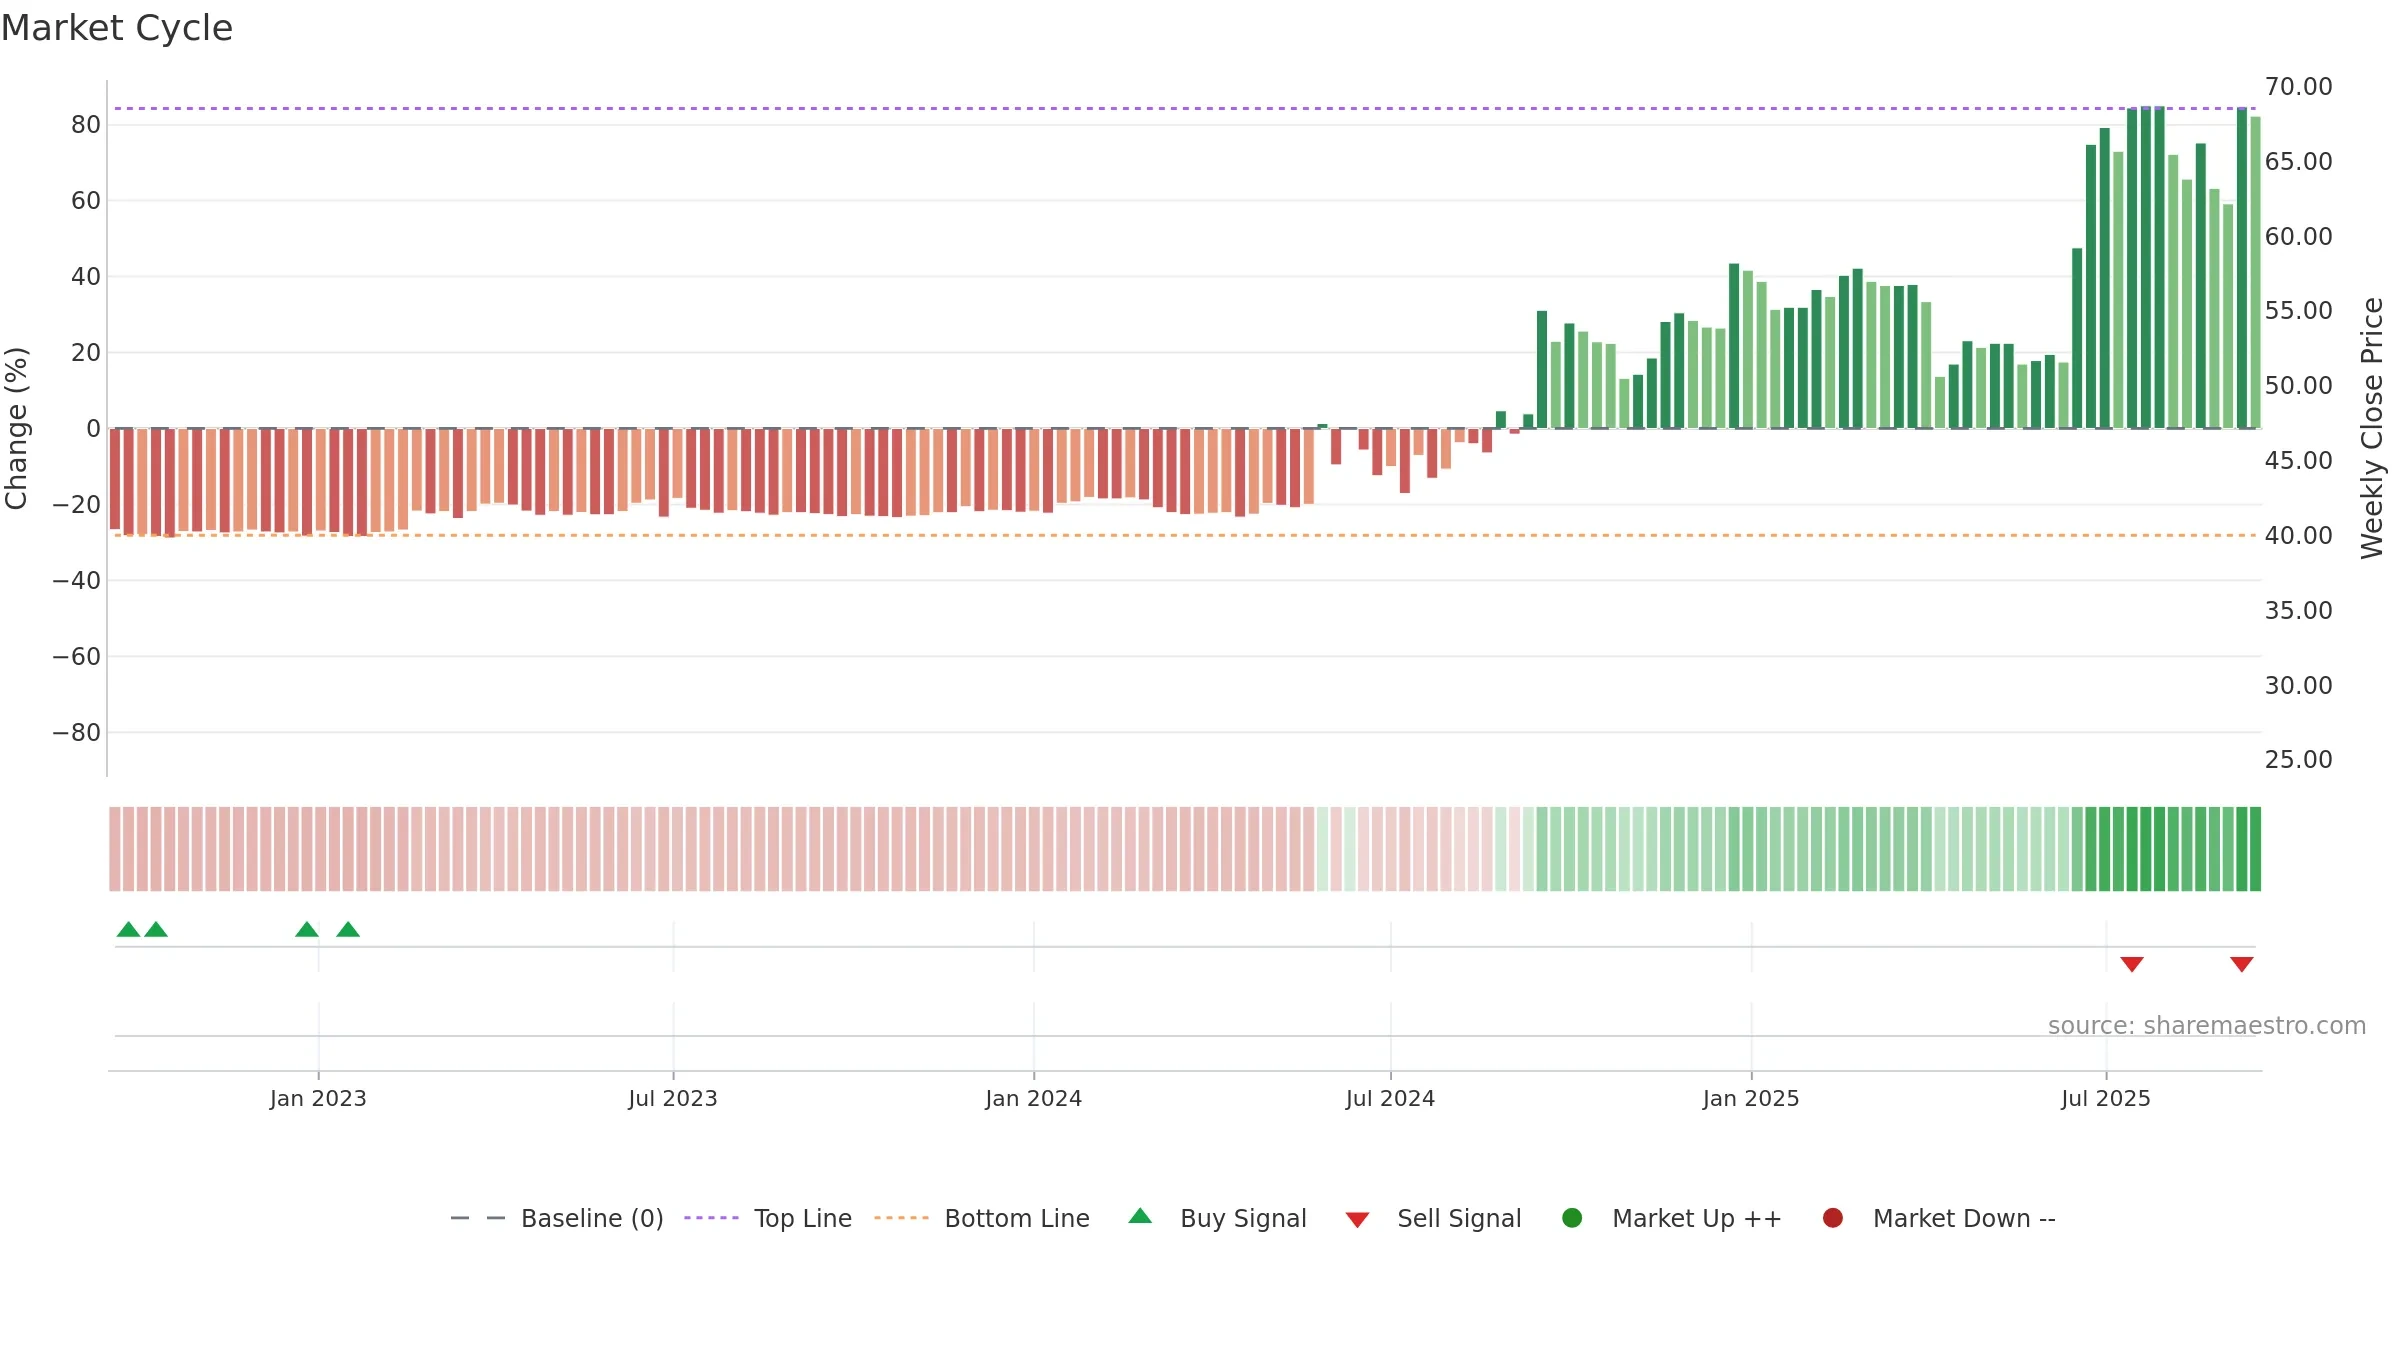Image resolution: width=2400 pixels, height=1350 pixels.
Task: Toggle the Bottom Line legend entry
Action: coord(982,1218)
